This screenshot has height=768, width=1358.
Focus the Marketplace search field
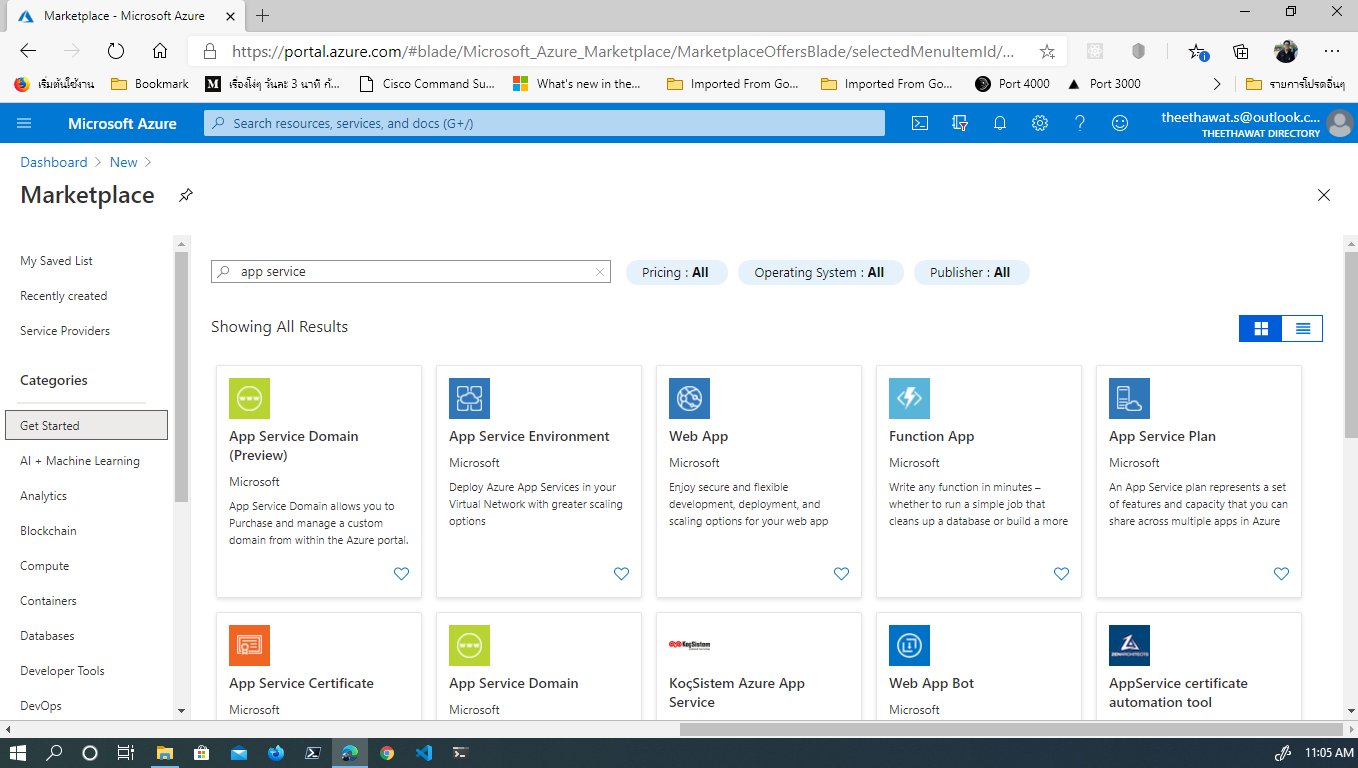pyautogui.click(x=411, y=272)
